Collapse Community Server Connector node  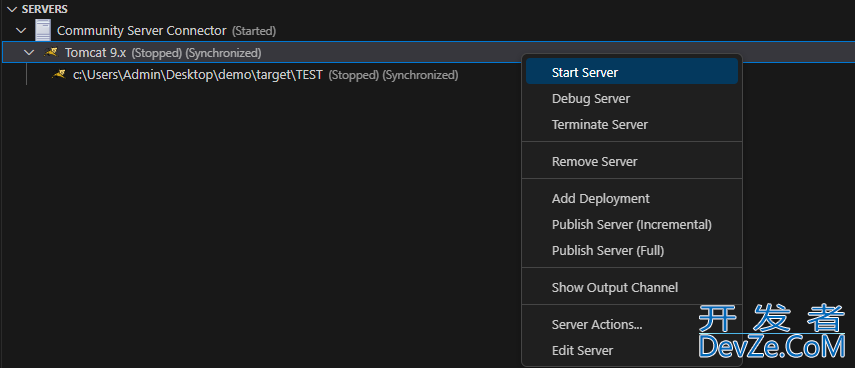click(21, 31)
